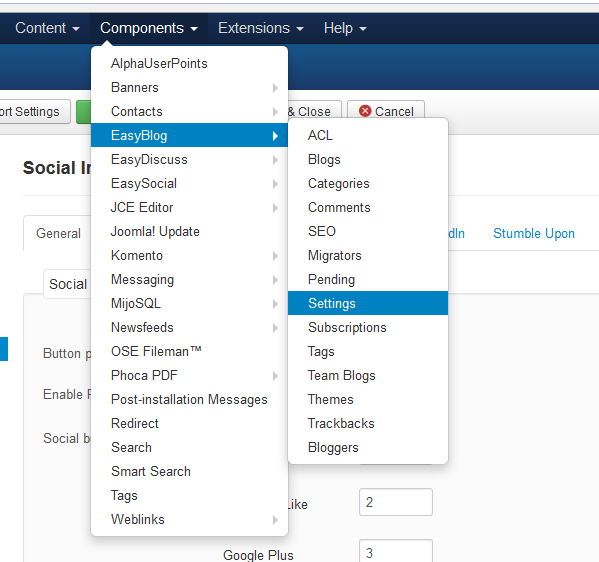Open ACL in EasyBlog submenu
Screen dimensions: 599x562
(368, 135)
